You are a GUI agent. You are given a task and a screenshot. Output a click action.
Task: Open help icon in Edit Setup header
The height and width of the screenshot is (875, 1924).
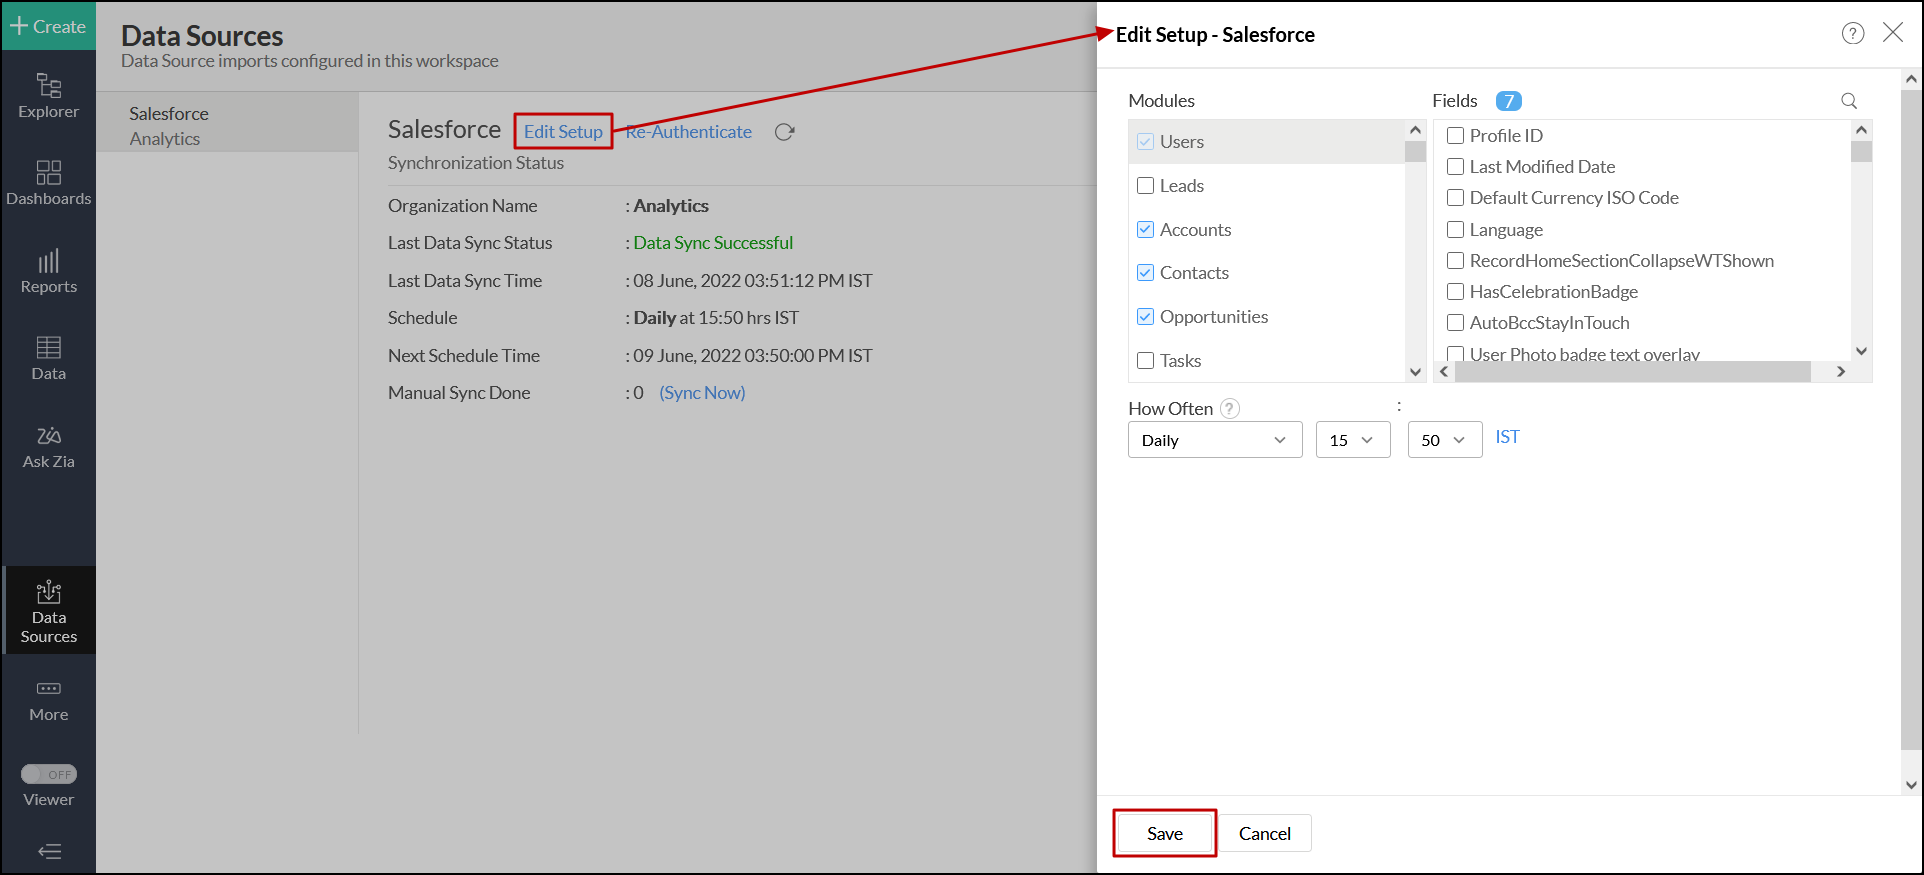pos(1853,34)
